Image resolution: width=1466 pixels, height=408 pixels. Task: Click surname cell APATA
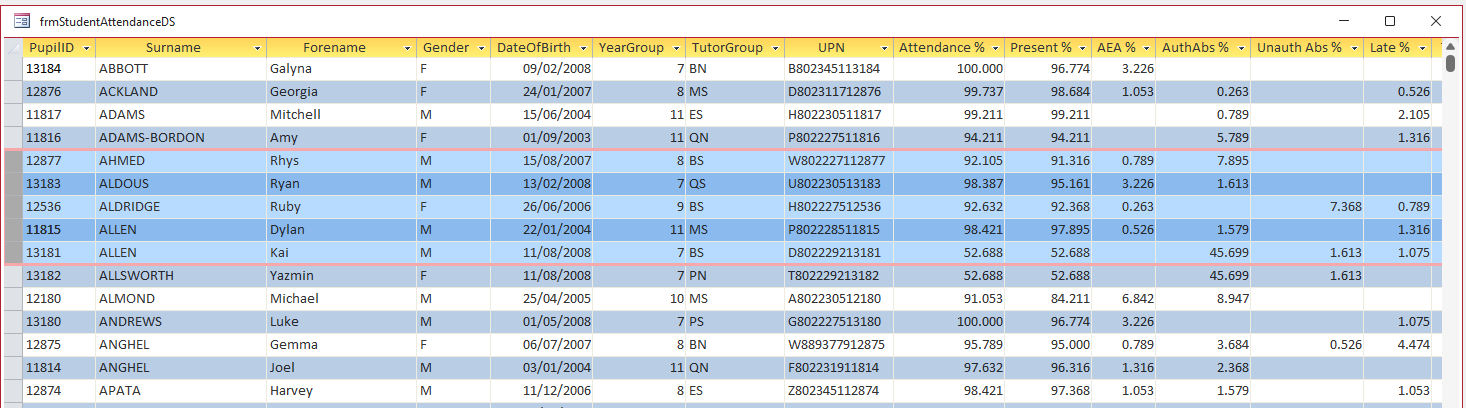(181, 391)
